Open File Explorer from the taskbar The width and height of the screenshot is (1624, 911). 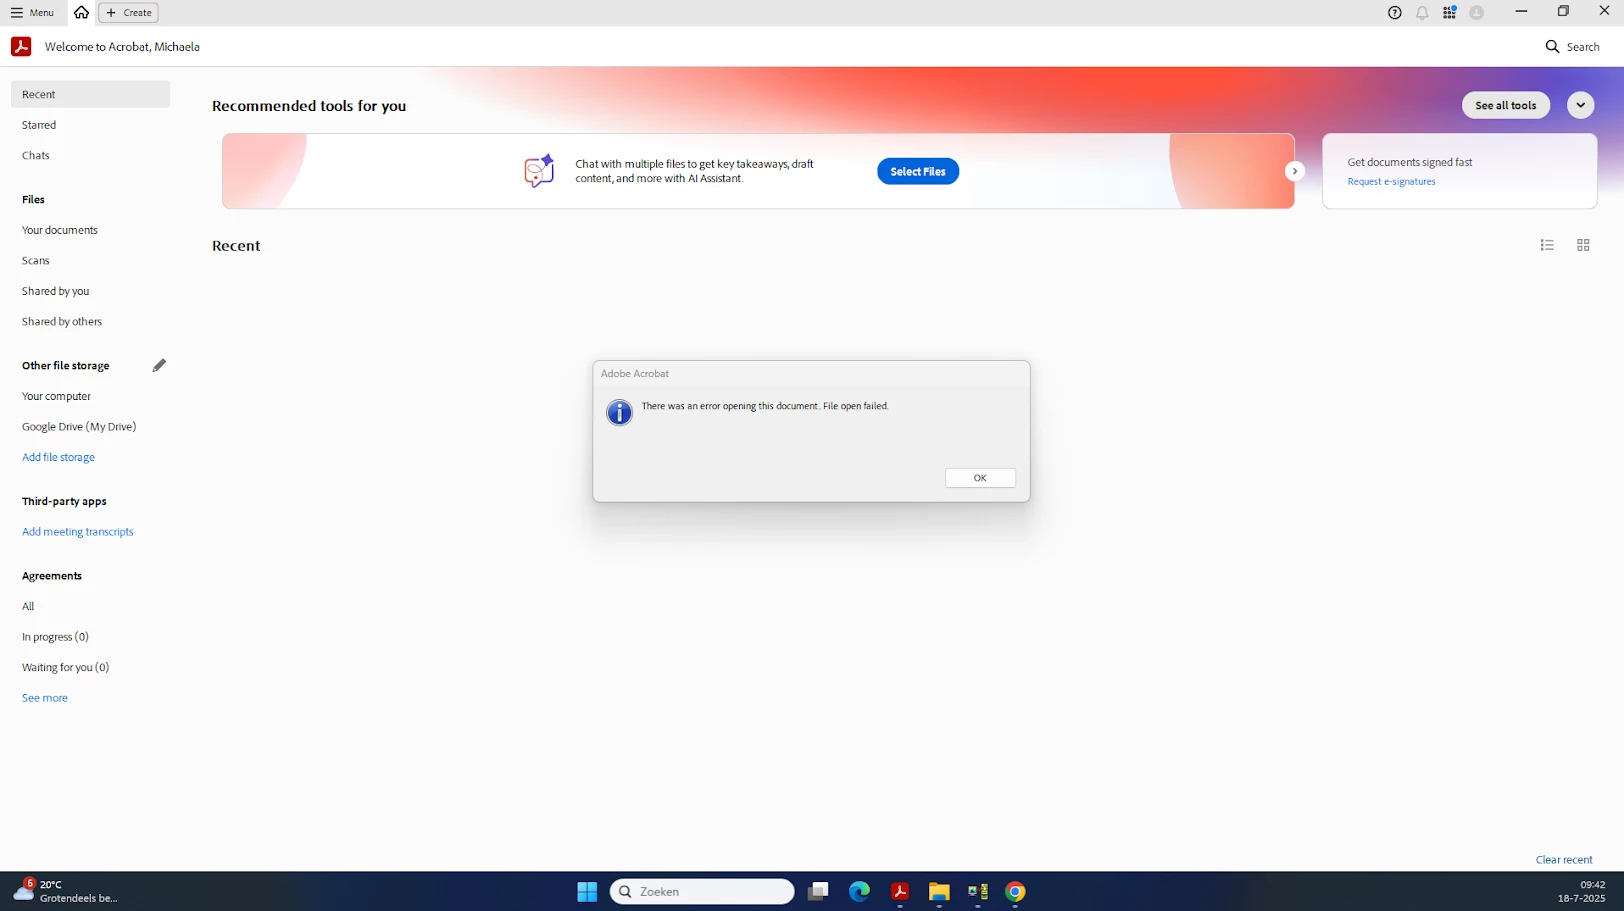[938, 892]
